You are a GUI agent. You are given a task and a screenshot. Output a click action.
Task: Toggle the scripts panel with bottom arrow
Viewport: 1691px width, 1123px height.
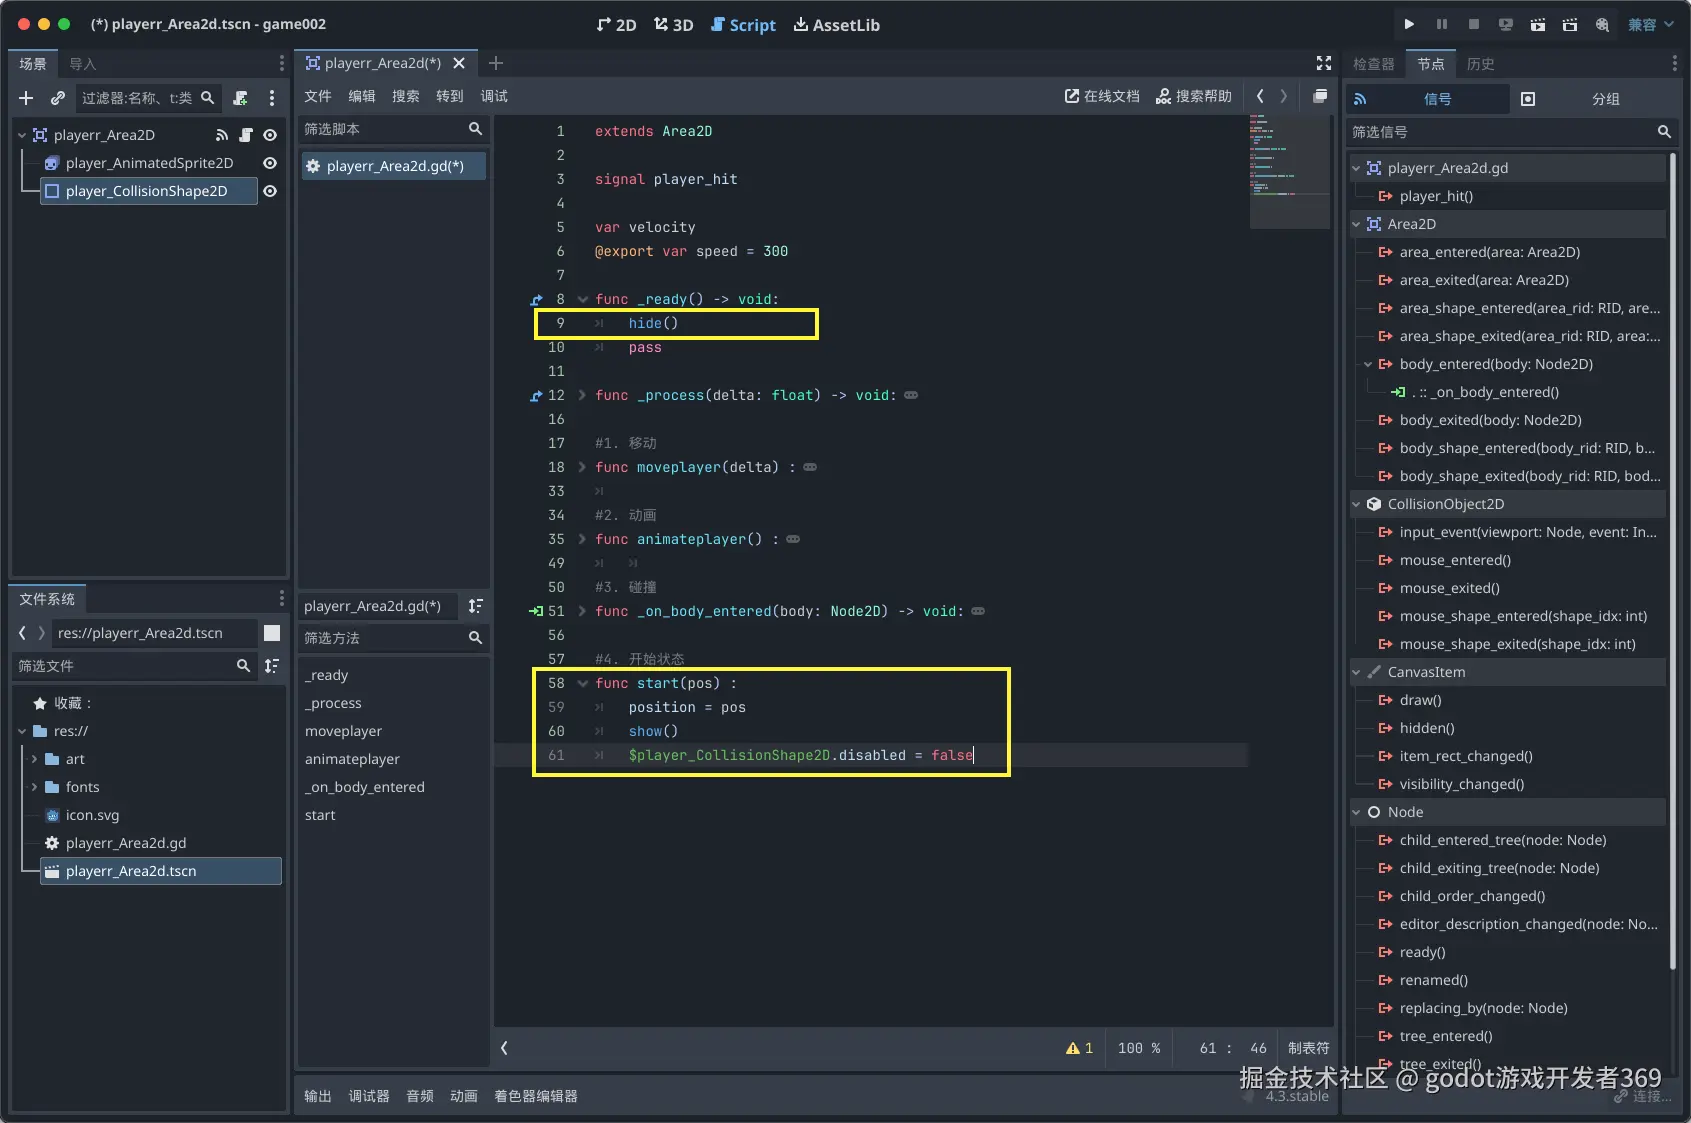[504, 1048]
